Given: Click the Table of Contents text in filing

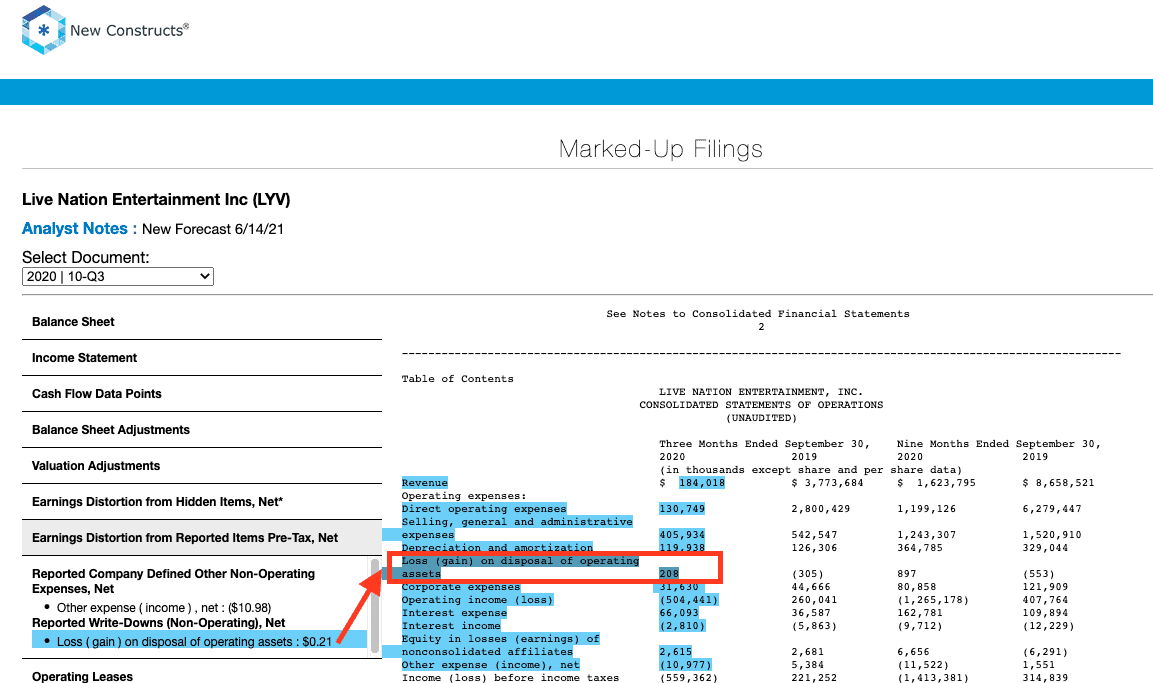Looking at the screenshot, I should (457, 379).
